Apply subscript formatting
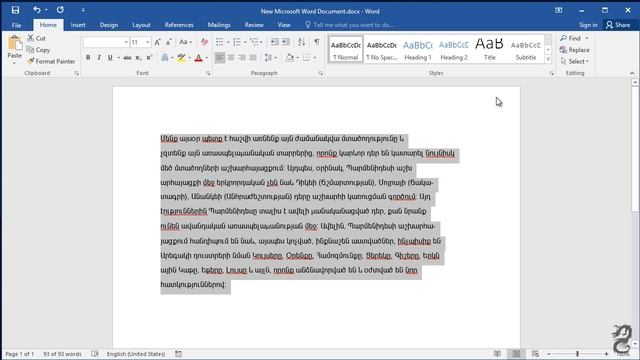Screen dimensions: 640x360 coord(138,58)
